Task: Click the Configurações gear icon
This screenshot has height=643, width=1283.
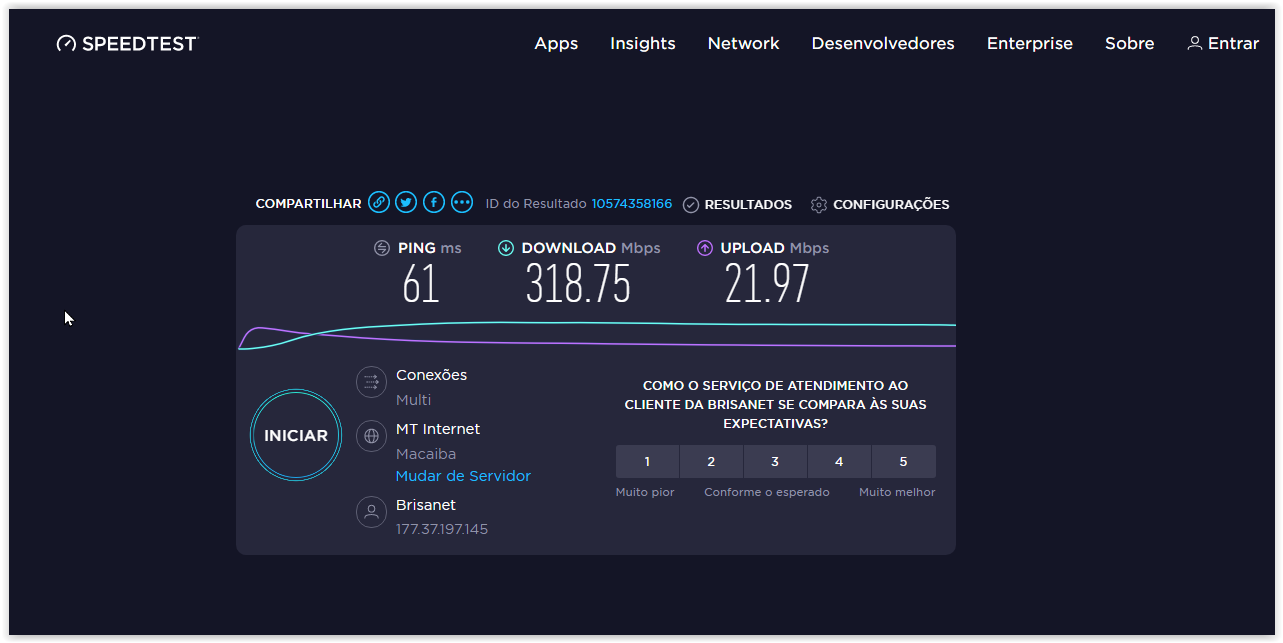Action: tap(819, 205)
